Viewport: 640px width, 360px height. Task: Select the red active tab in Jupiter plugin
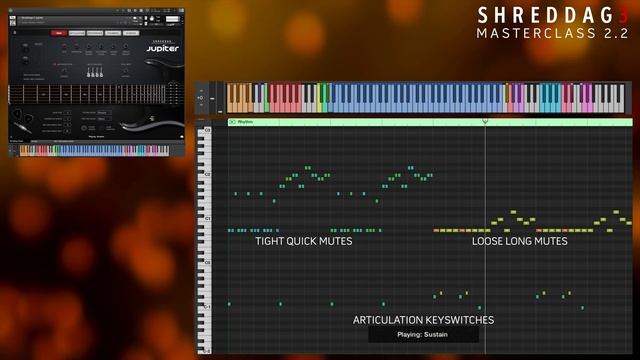click(59, 33)
